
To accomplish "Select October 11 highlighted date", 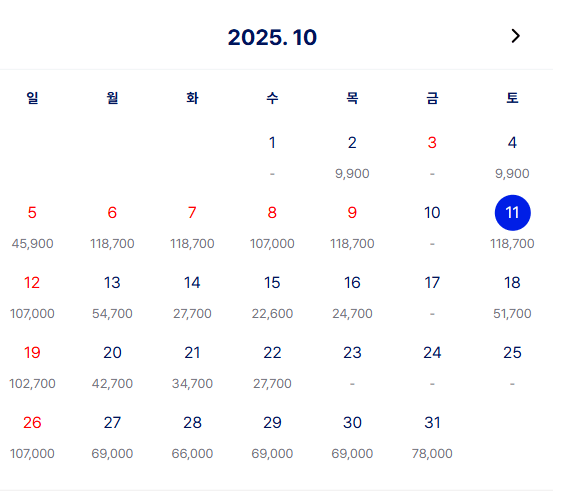I will pyautogui.click(x=512, y=213).
